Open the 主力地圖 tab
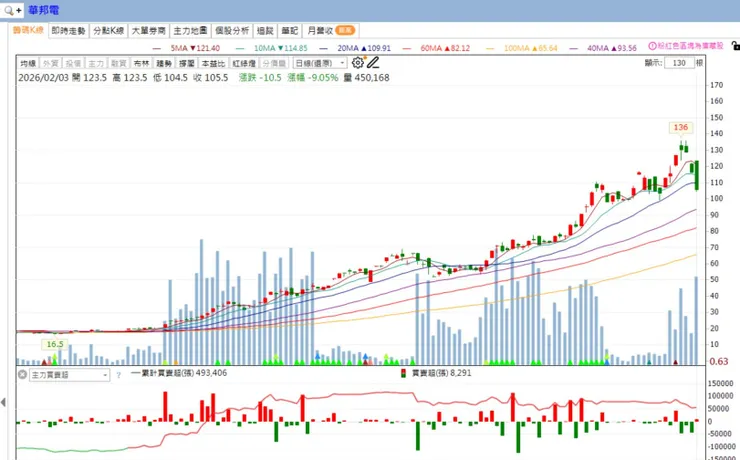The image size is (740, 460). (190, 31)
